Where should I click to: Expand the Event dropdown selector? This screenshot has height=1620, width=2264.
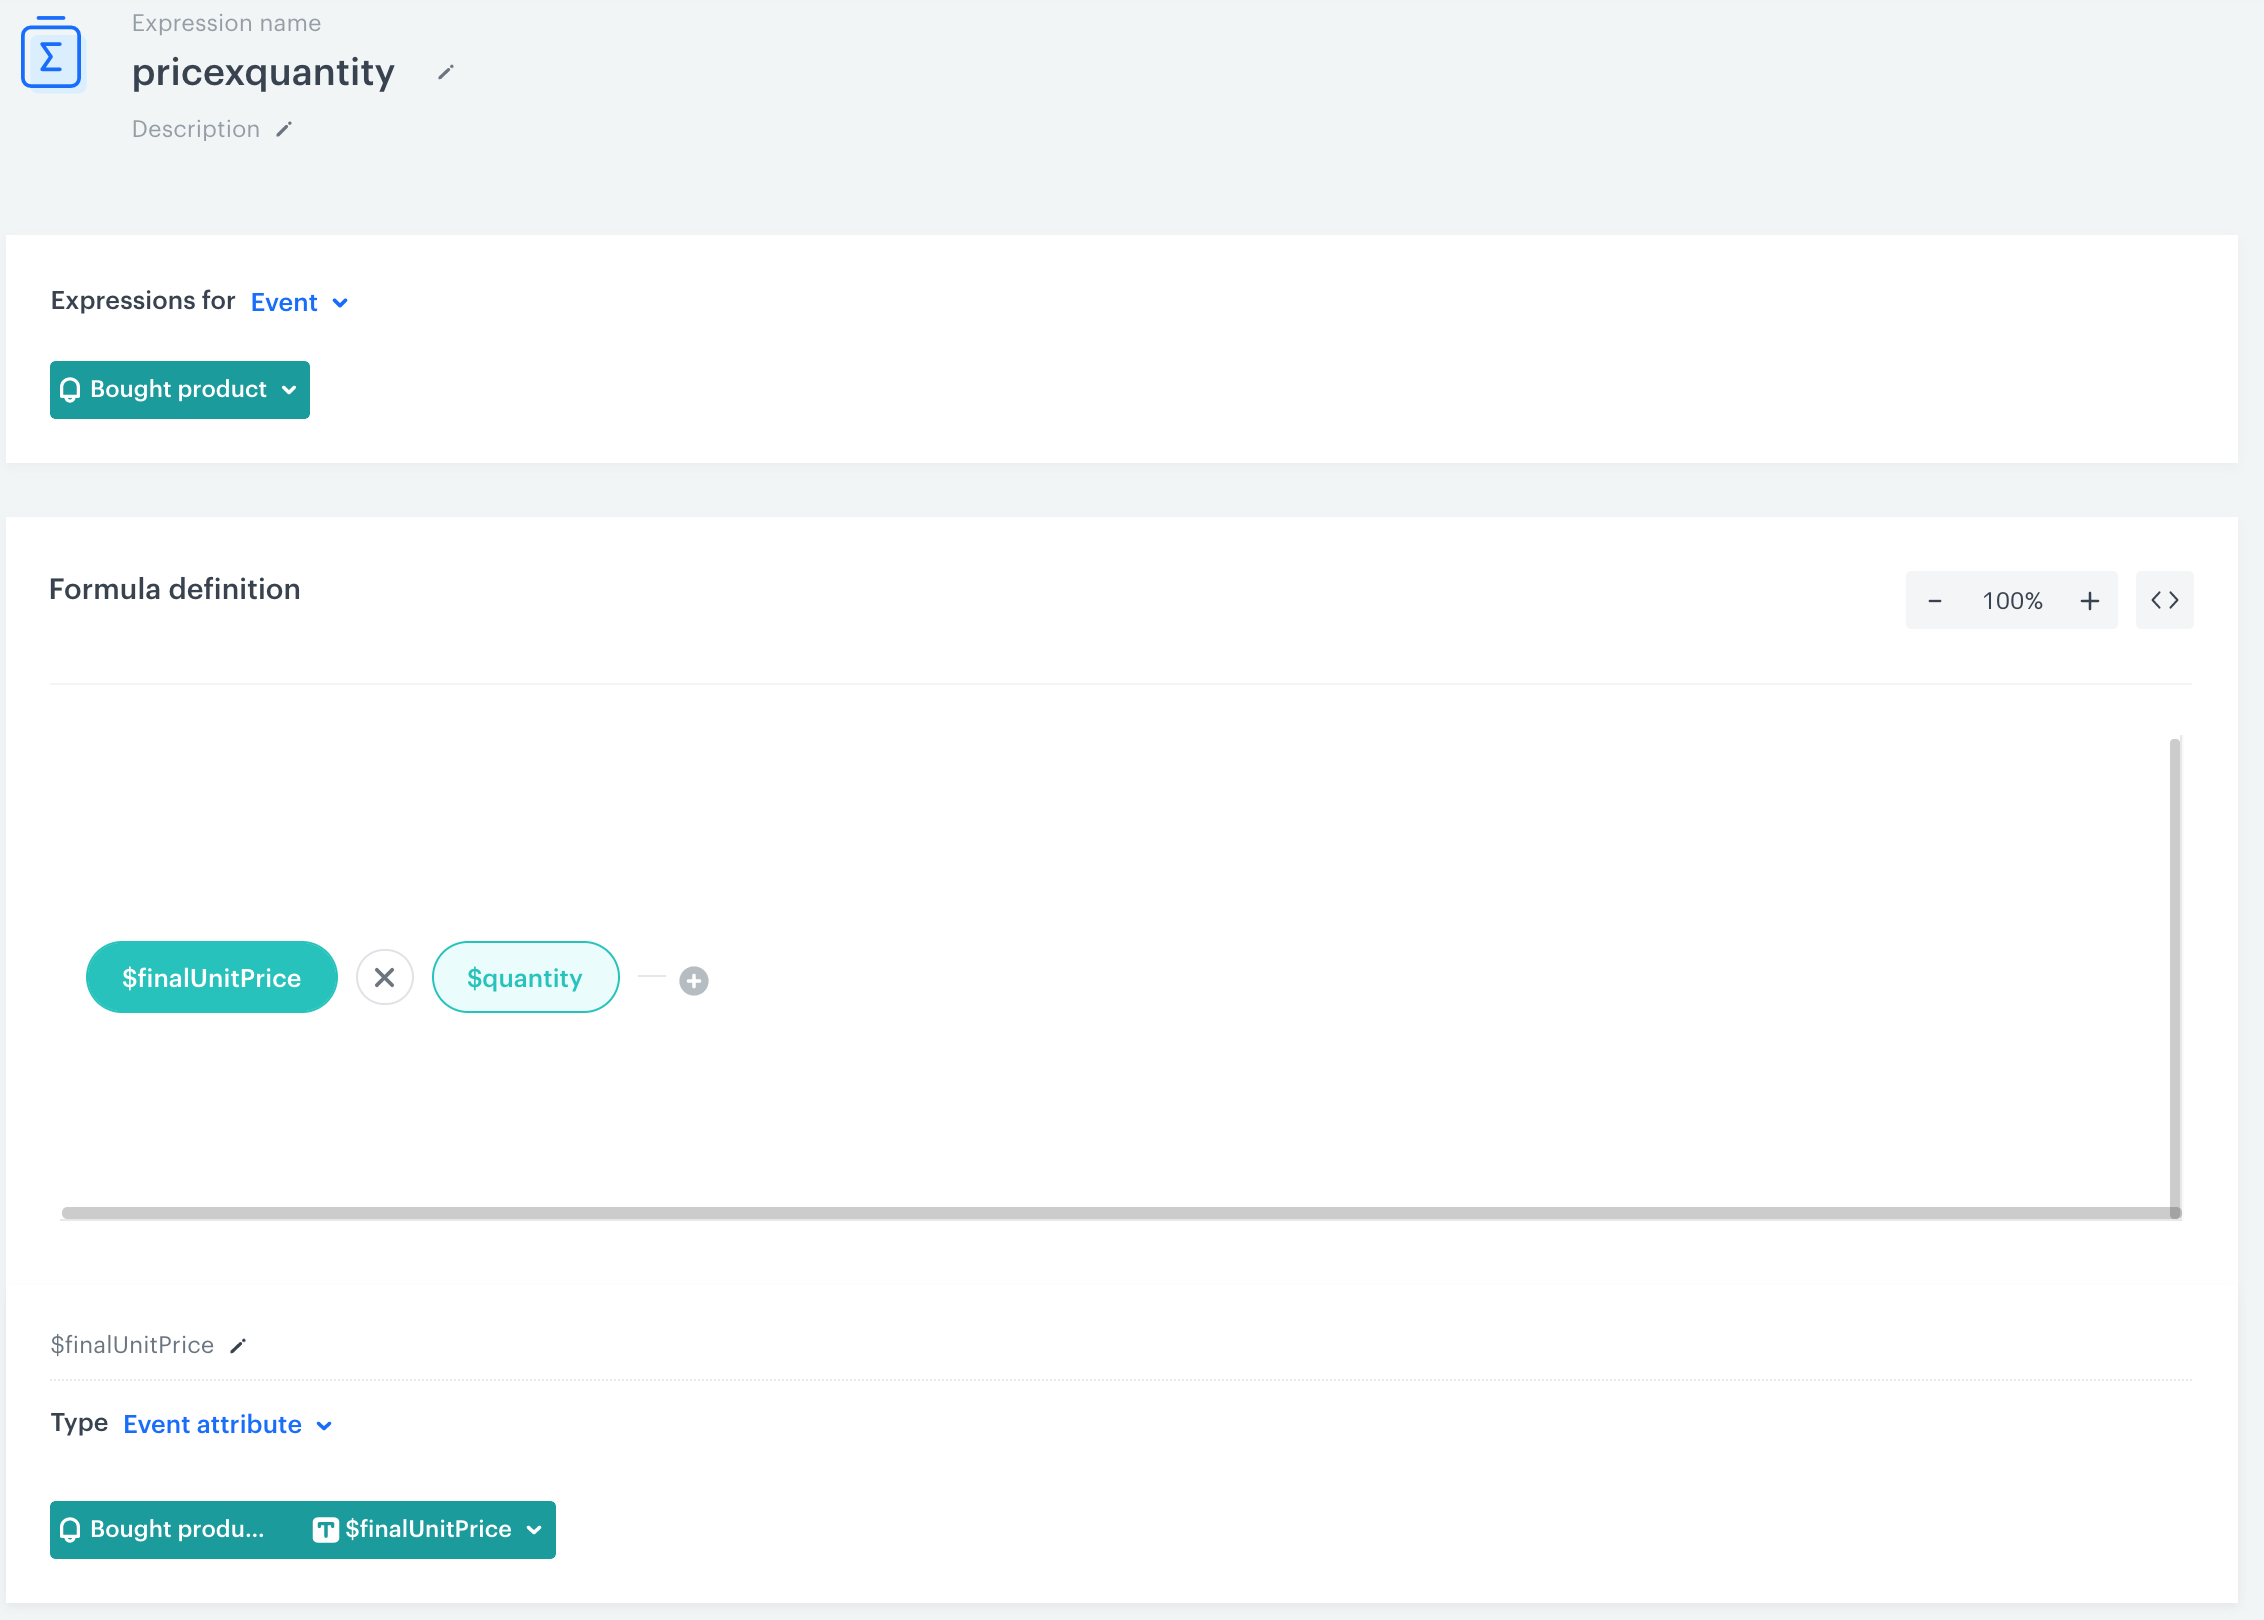point(296,302)
